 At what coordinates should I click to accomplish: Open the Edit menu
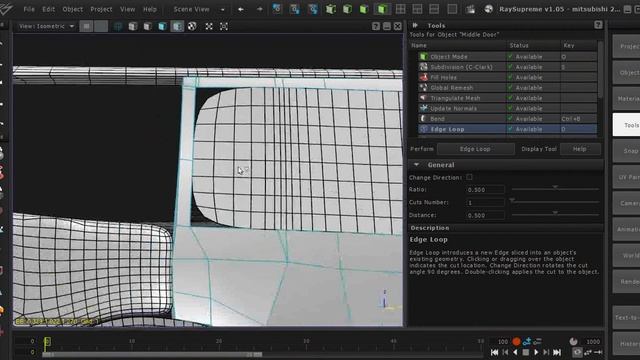tap(48, 9)
